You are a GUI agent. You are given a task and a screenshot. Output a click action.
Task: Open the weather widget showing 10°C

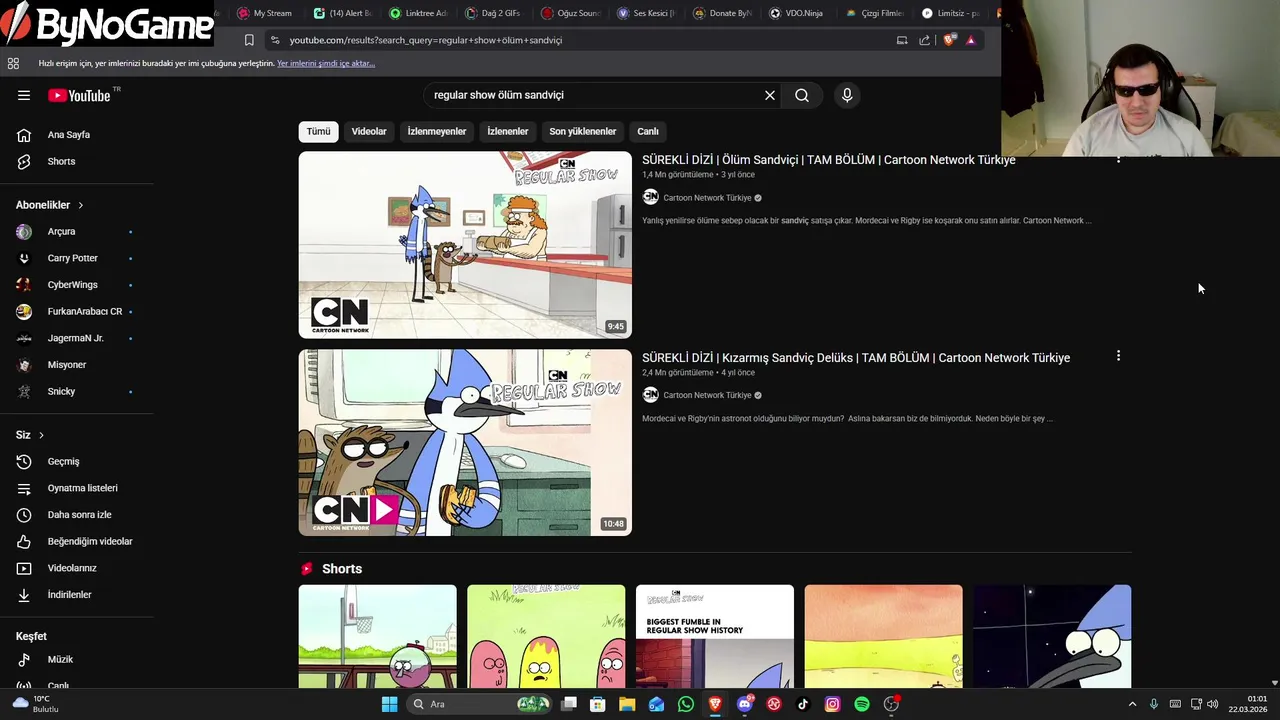tap(35, 704)
